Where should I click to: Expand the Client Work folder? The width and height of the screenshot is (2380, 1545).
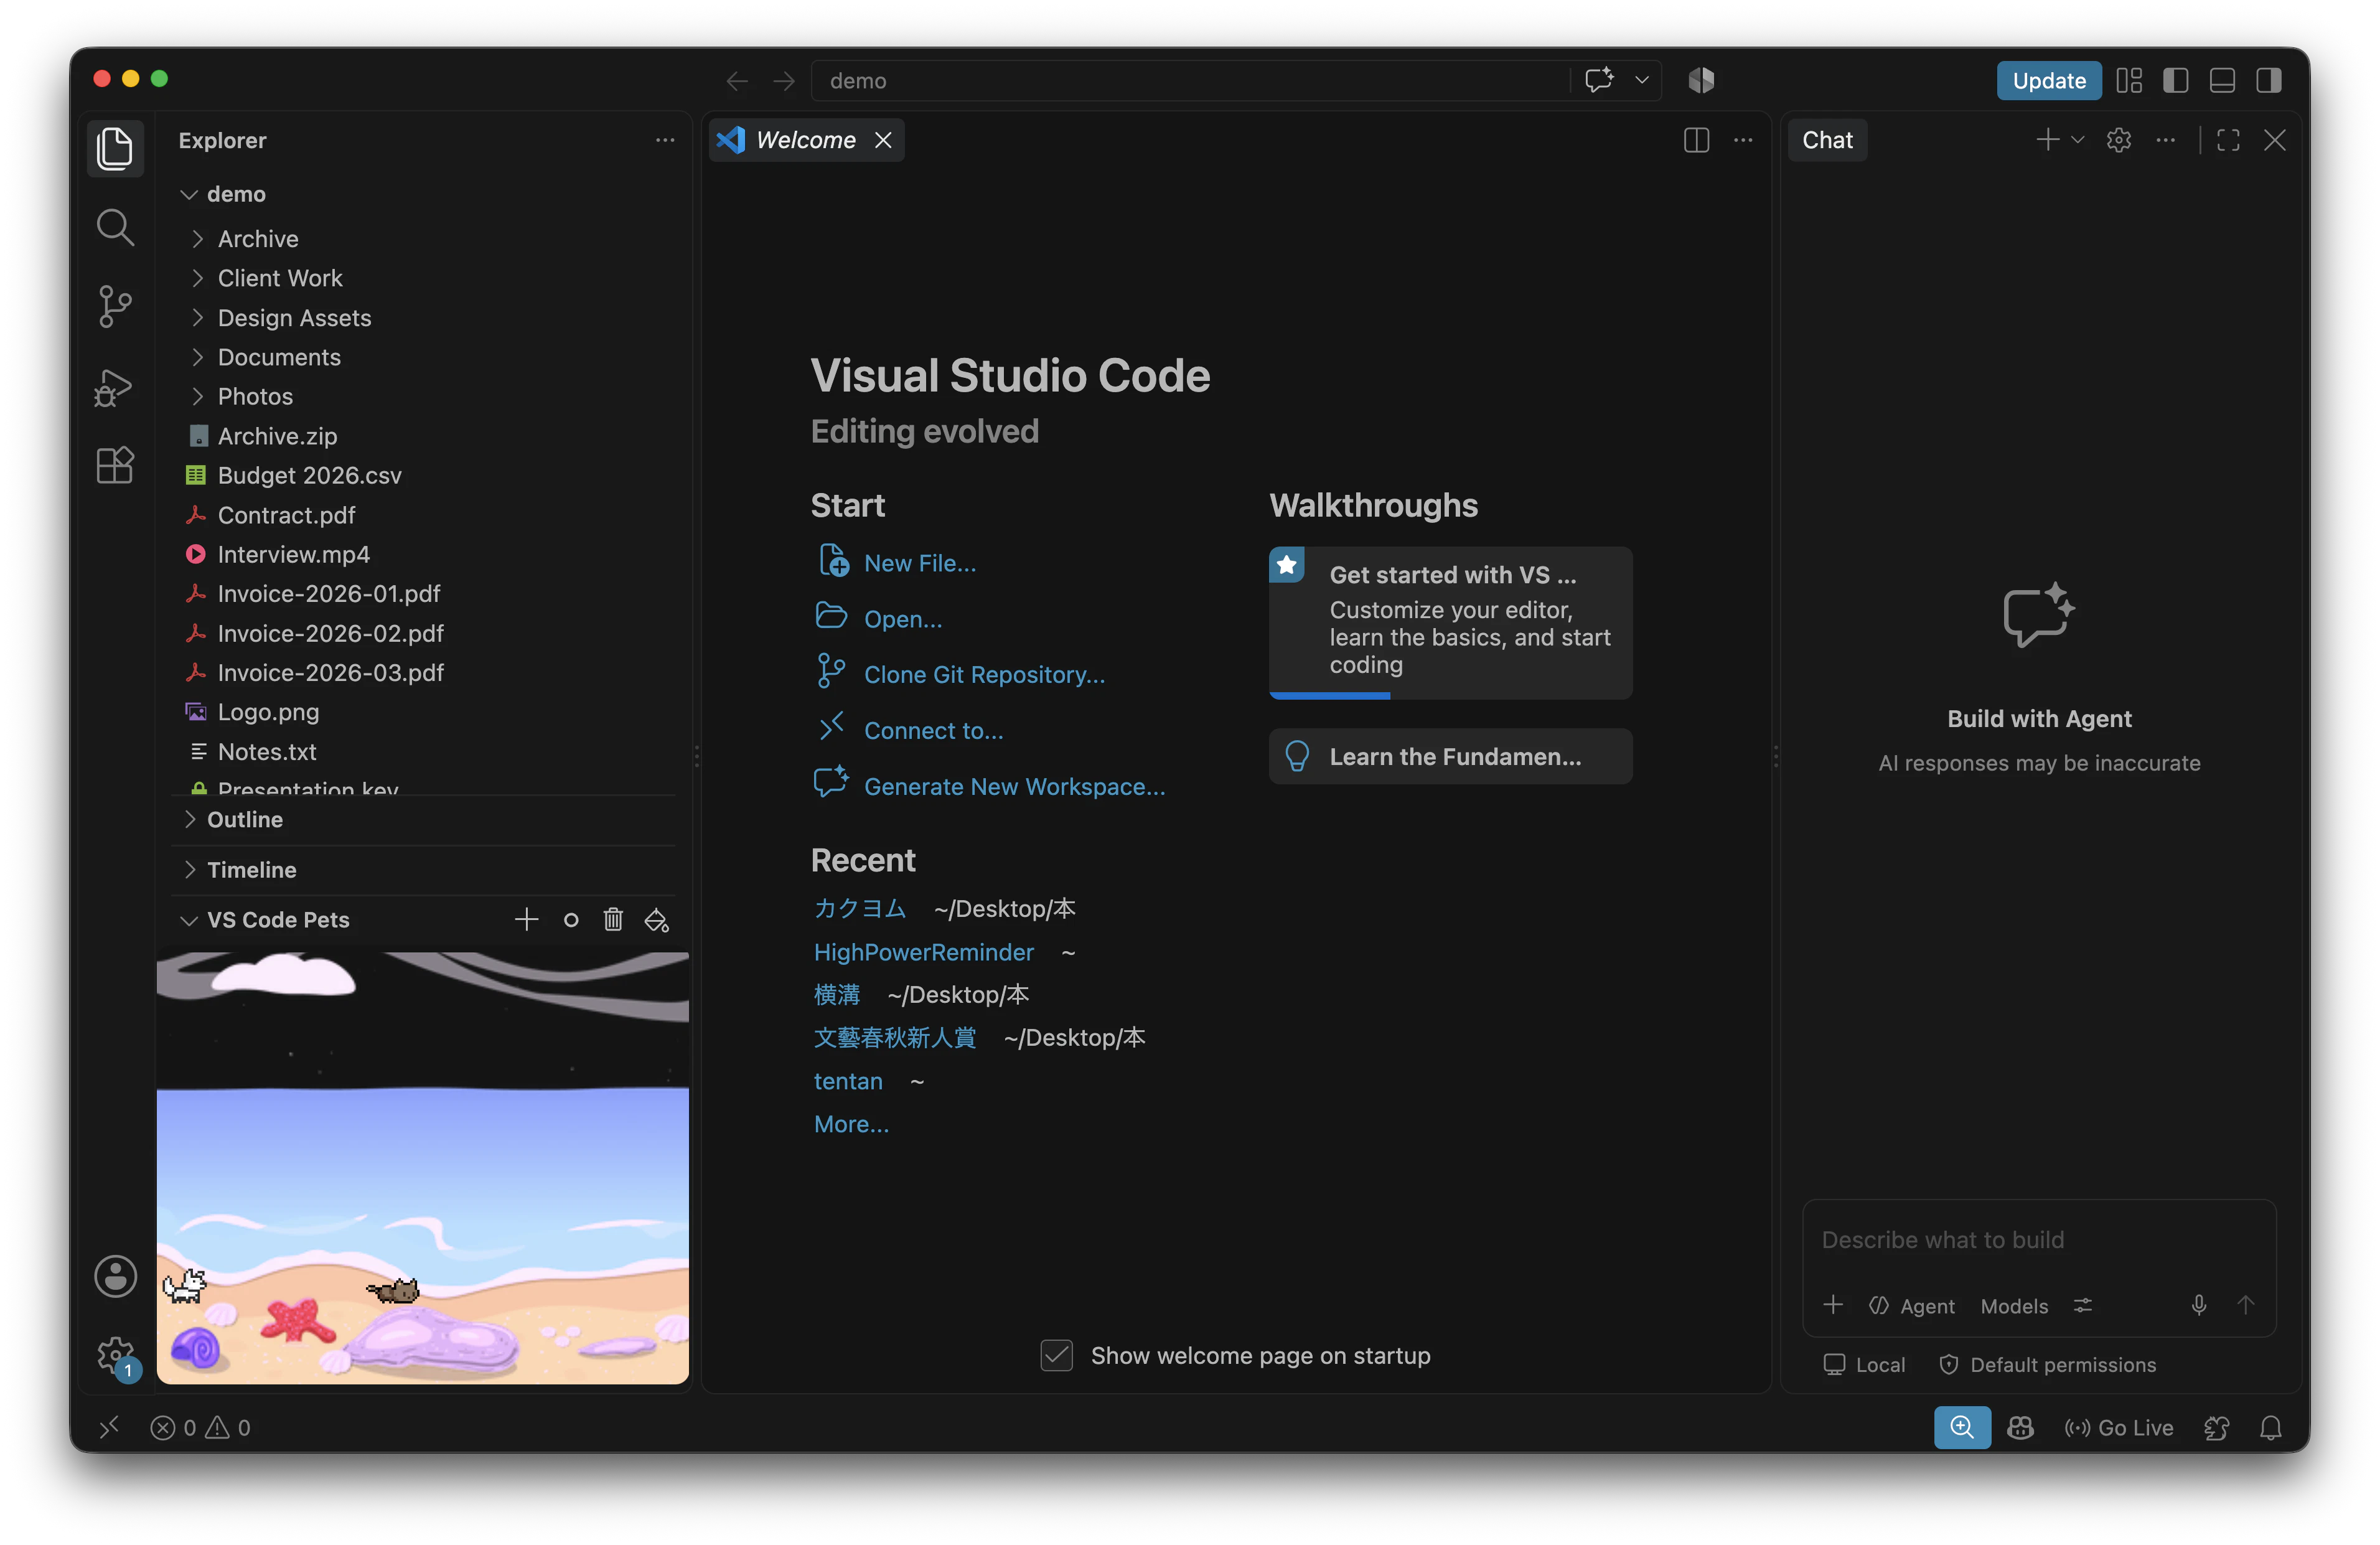[x=198, y=278]
